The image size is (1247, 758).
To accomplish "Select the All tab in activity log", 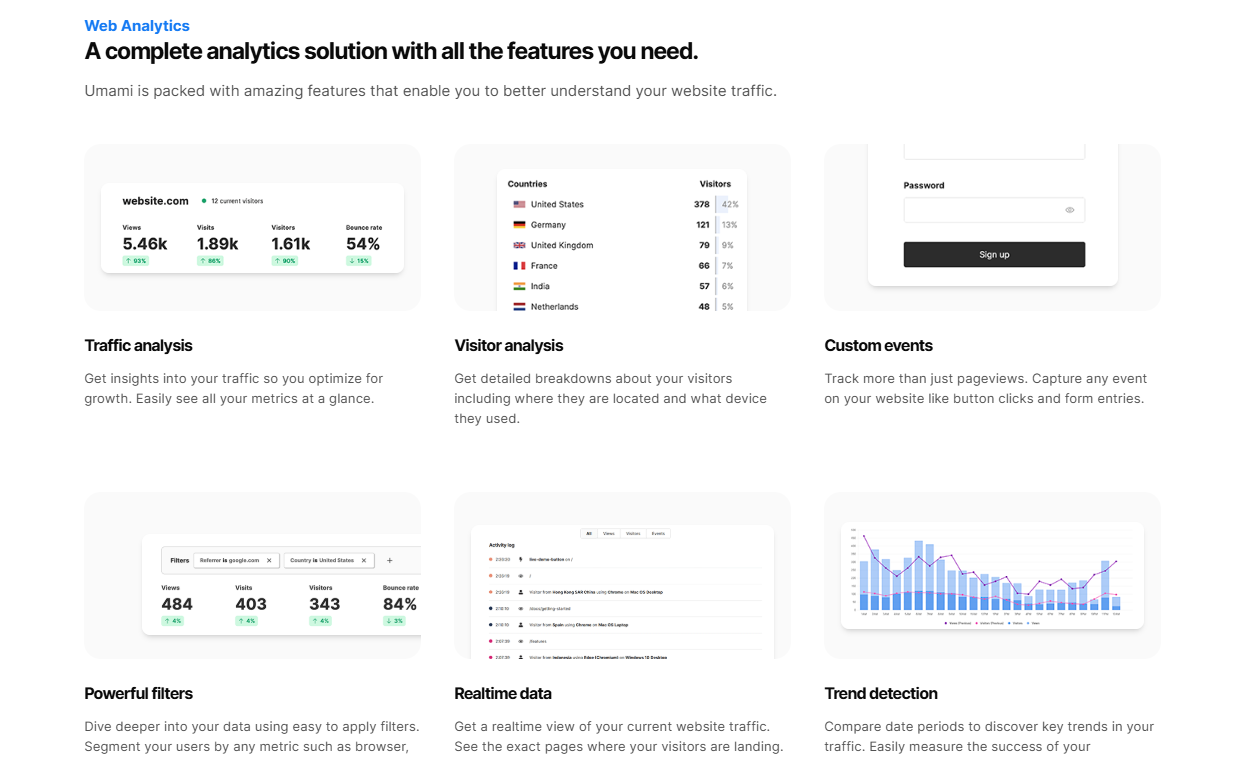I will [x=589, y=534].
